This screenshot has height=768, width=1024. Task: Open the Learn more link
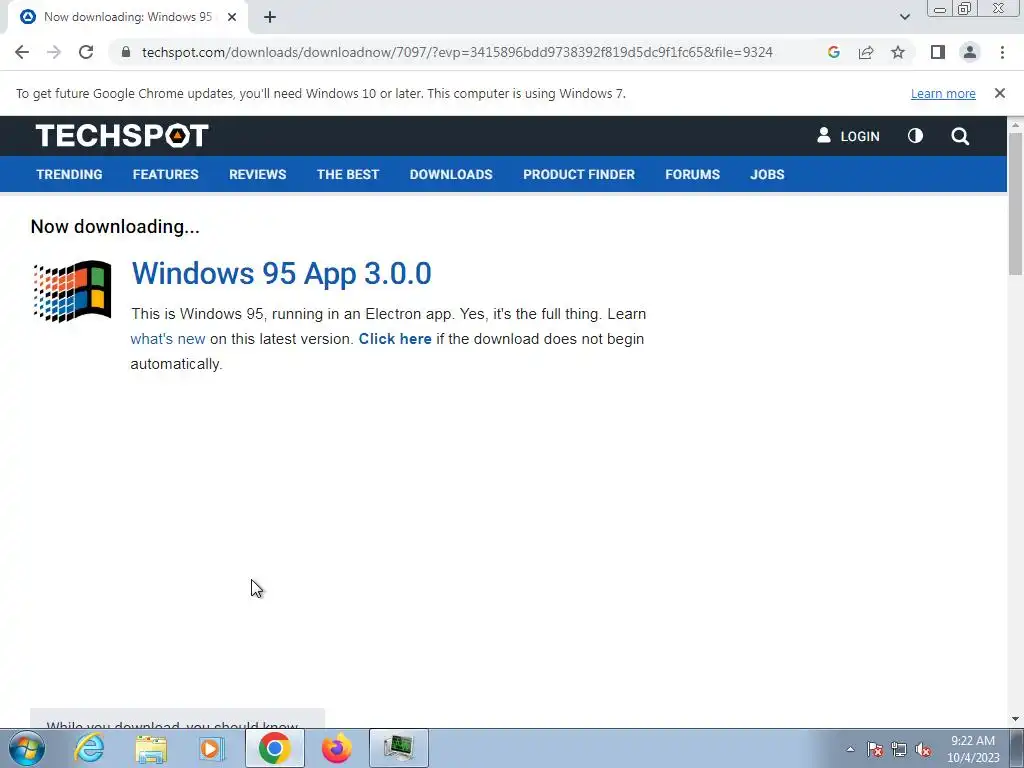943,94
